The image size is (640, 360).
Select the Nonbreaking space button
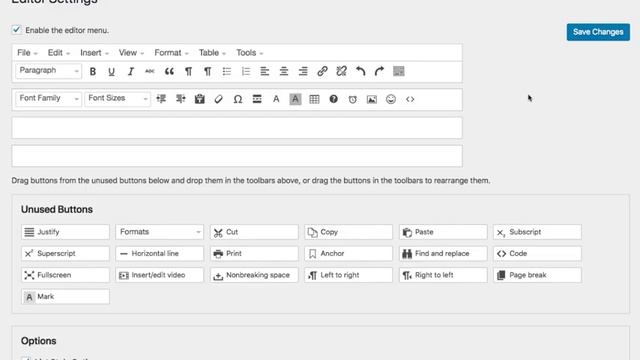point(254,275)
